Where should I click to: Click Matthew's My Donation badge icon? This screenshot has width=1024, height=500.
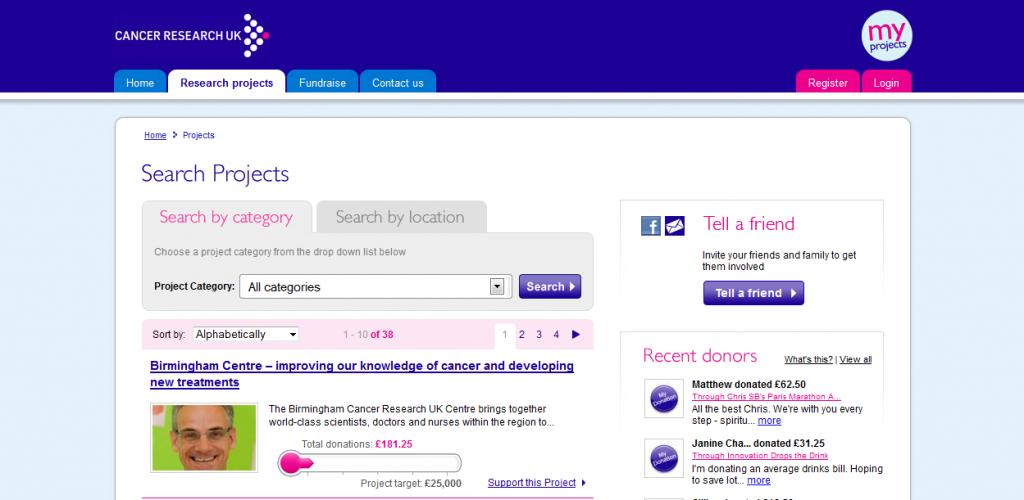pos(664,399)
